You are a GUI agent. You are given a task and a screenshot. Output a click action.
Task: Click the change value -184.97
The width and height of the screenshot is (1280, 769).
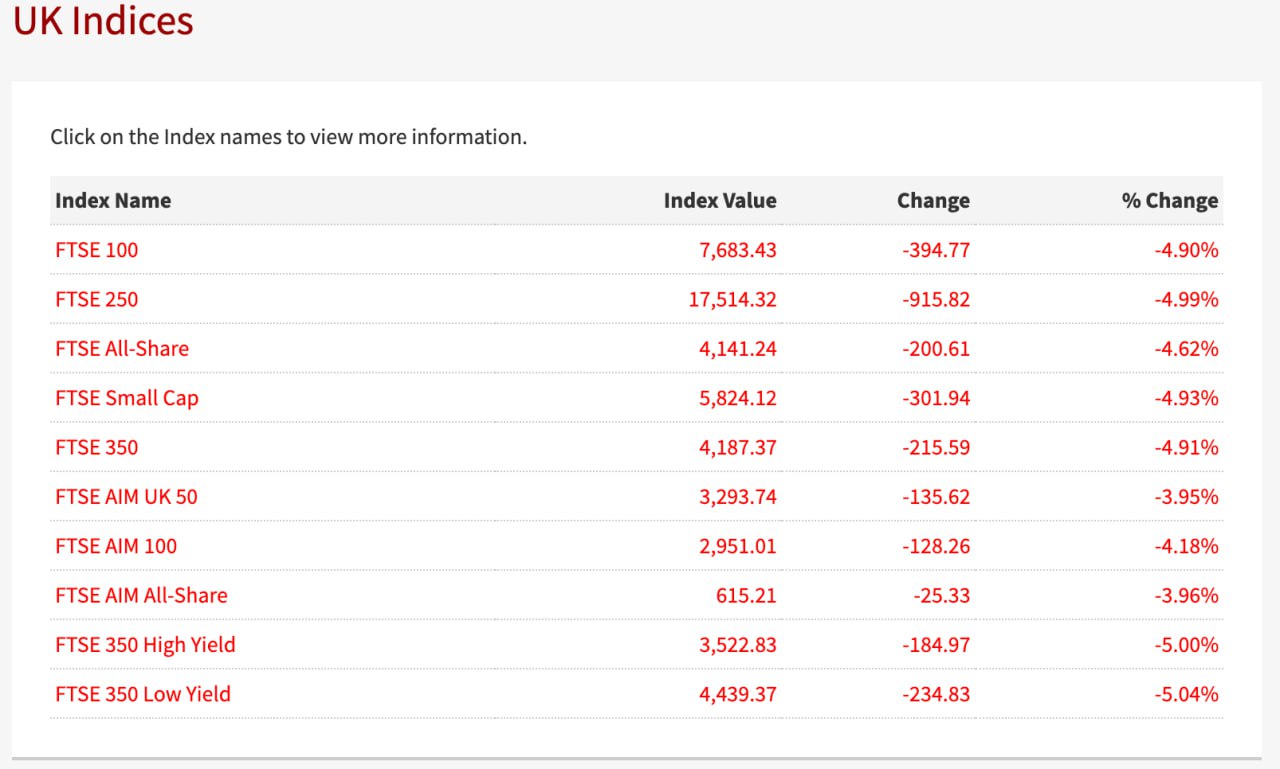[936, 645]
